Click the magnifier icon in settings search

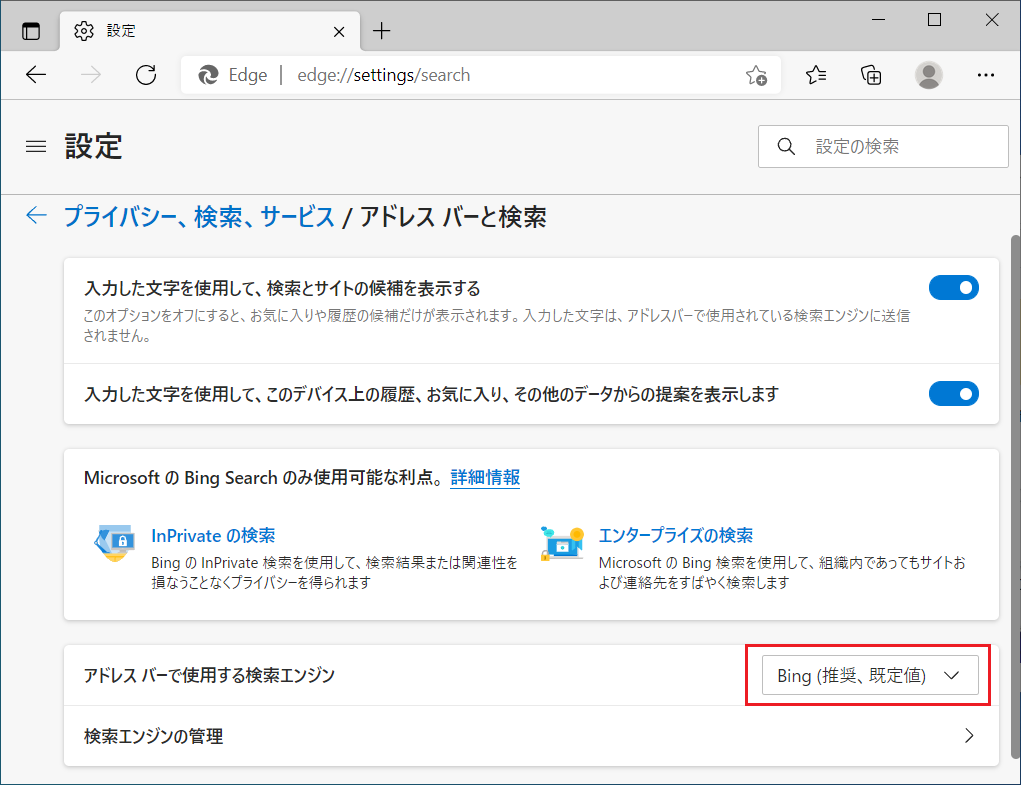point(786,146)
